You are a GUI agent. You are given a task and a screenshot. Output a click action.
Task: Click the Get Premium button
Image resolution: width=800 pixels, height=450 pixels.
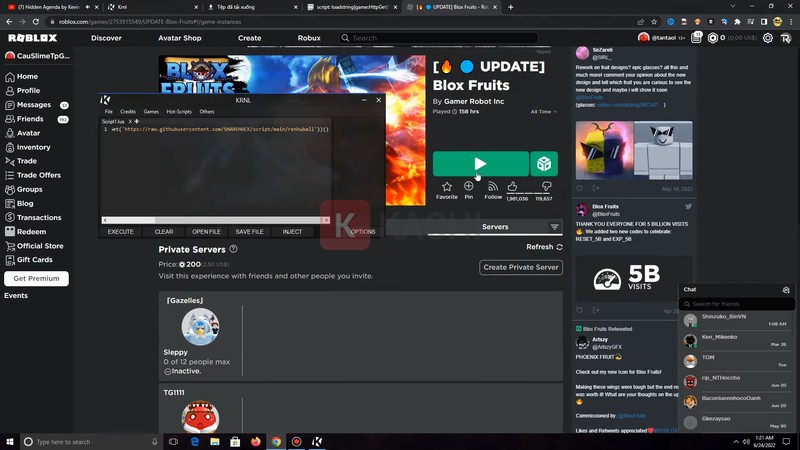(x=36, y=279)
